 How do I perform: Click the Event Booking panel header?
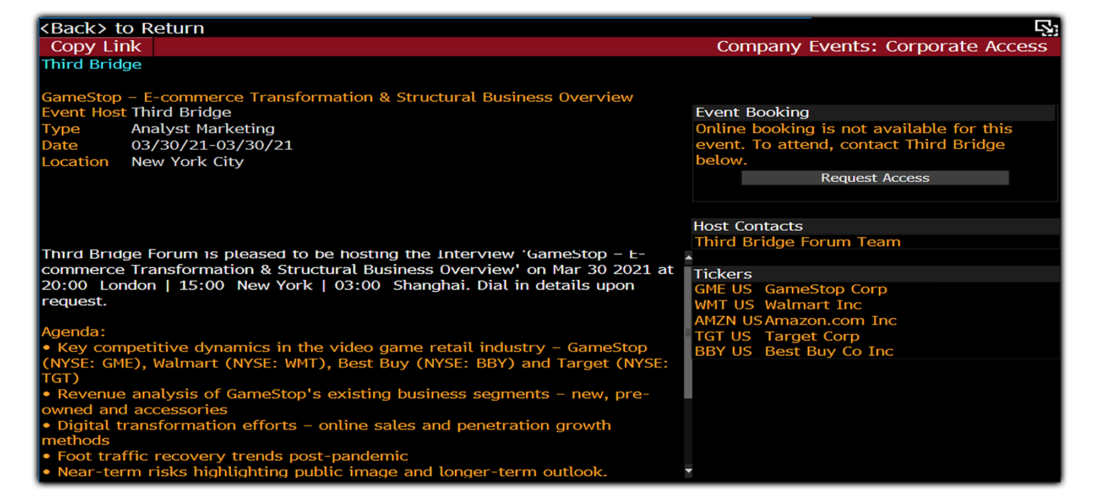pyautogui.click(x=874, y=112)
